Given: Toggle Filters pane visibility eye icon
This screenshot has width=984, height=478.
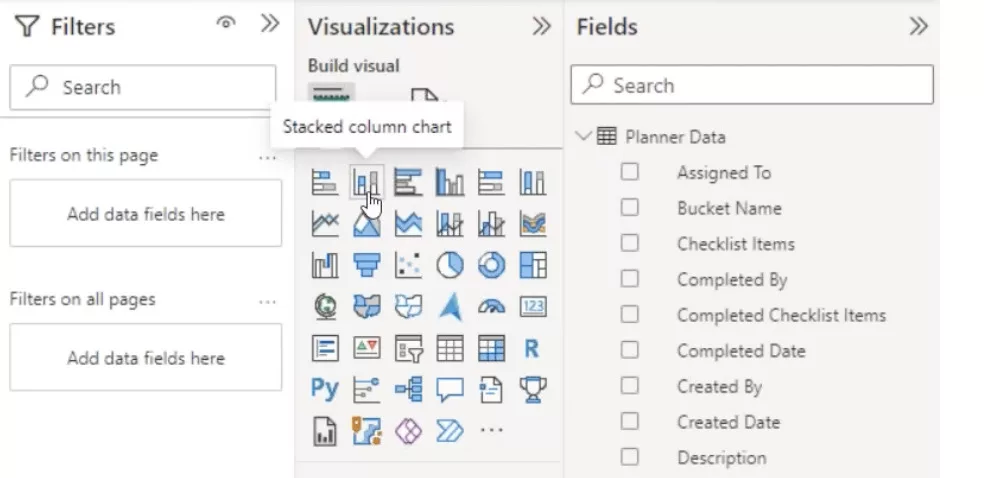Looking at the screenshot, I should pyautogui.click(x=226, y=23).
